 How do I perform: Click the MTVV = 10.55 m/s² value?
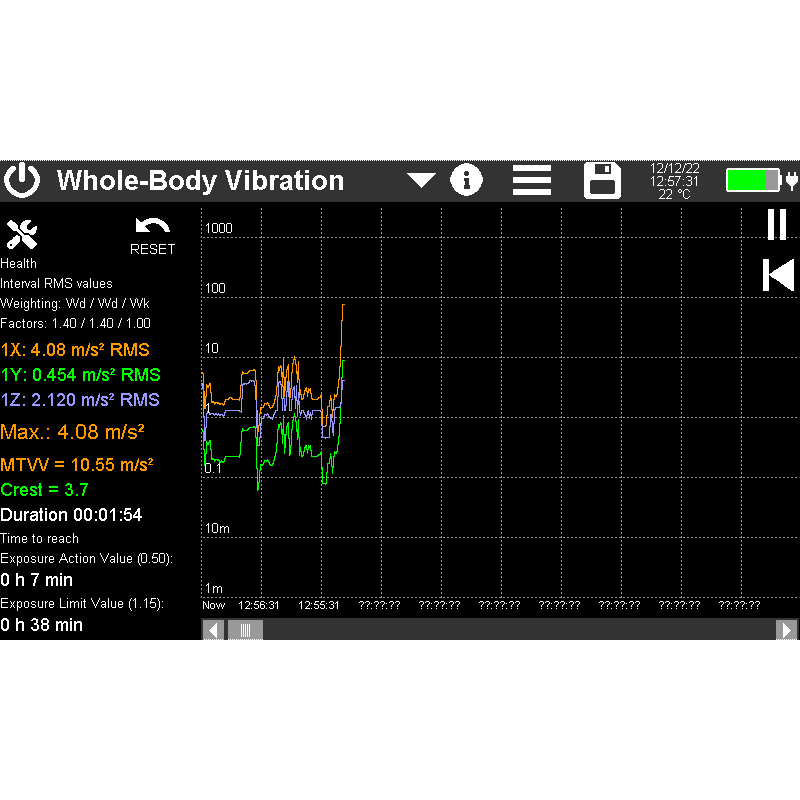click(77, 465)
